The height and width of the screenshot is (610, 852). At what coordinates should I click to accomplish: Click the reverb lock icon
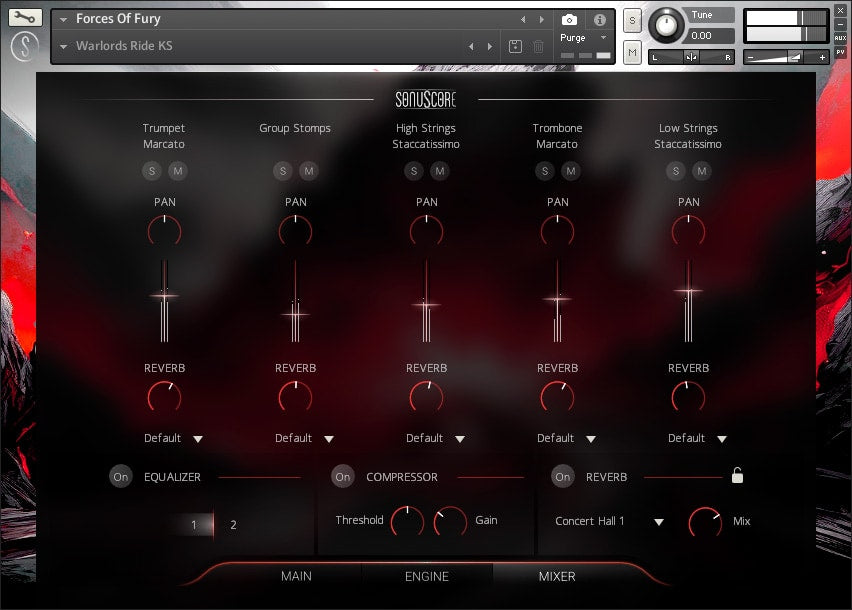click(x=737, y=475)
